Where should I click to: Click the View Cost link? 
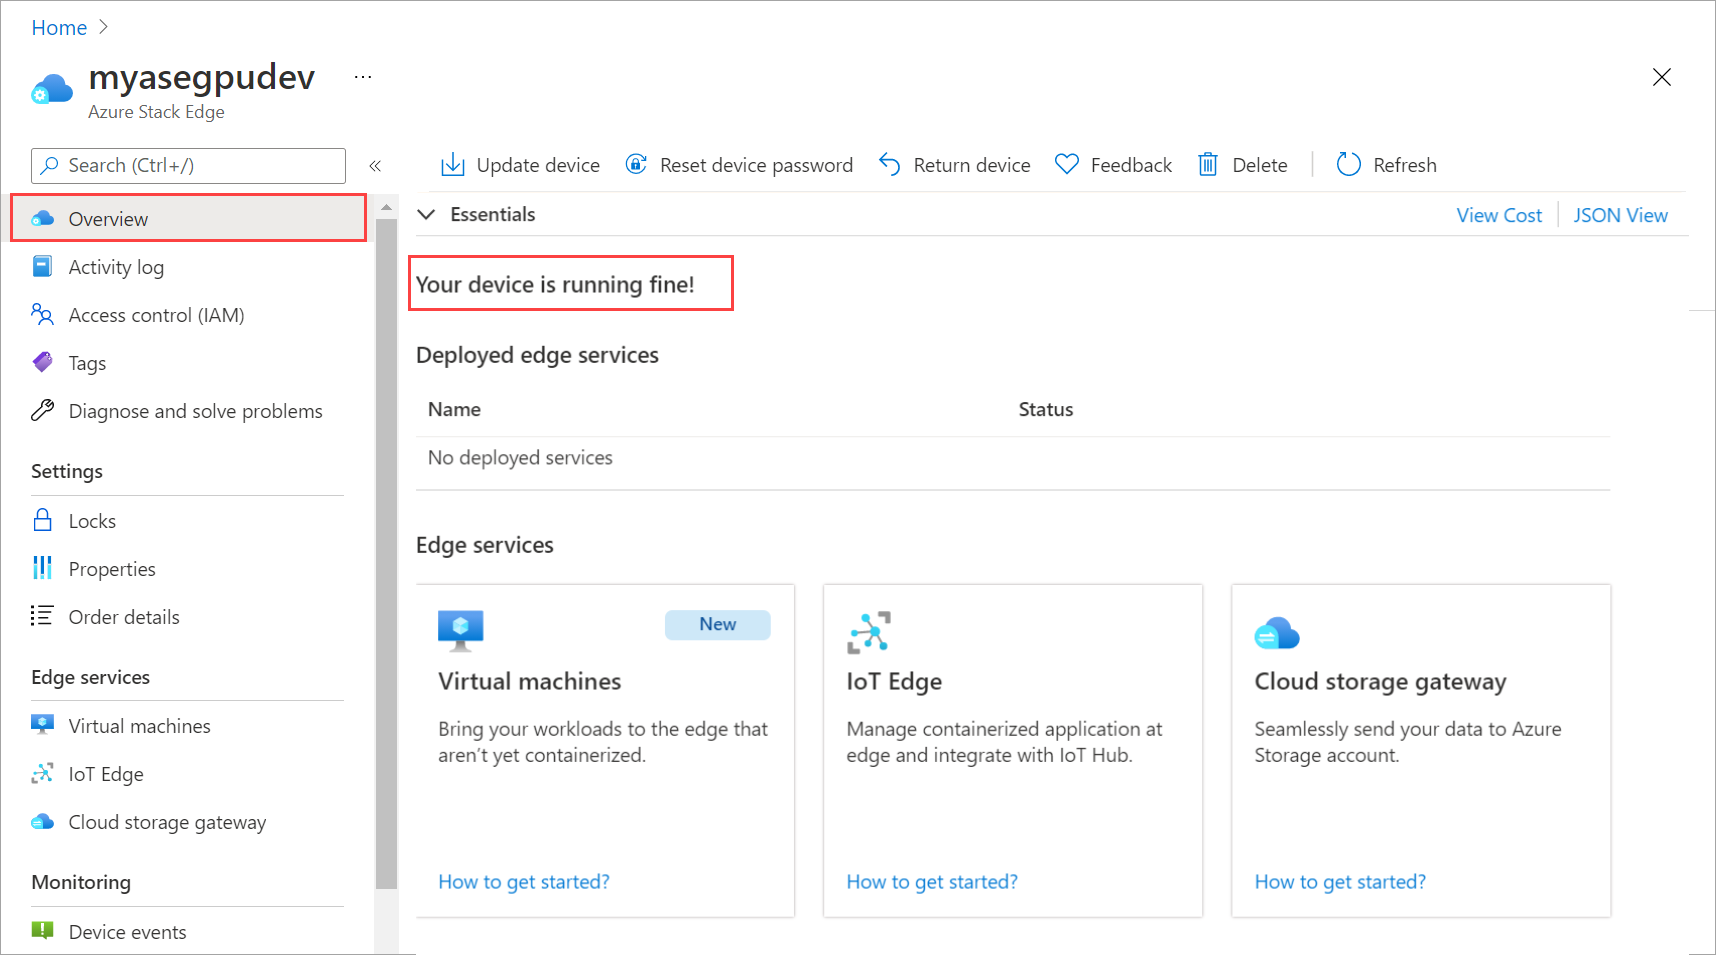pos(1499,215)
